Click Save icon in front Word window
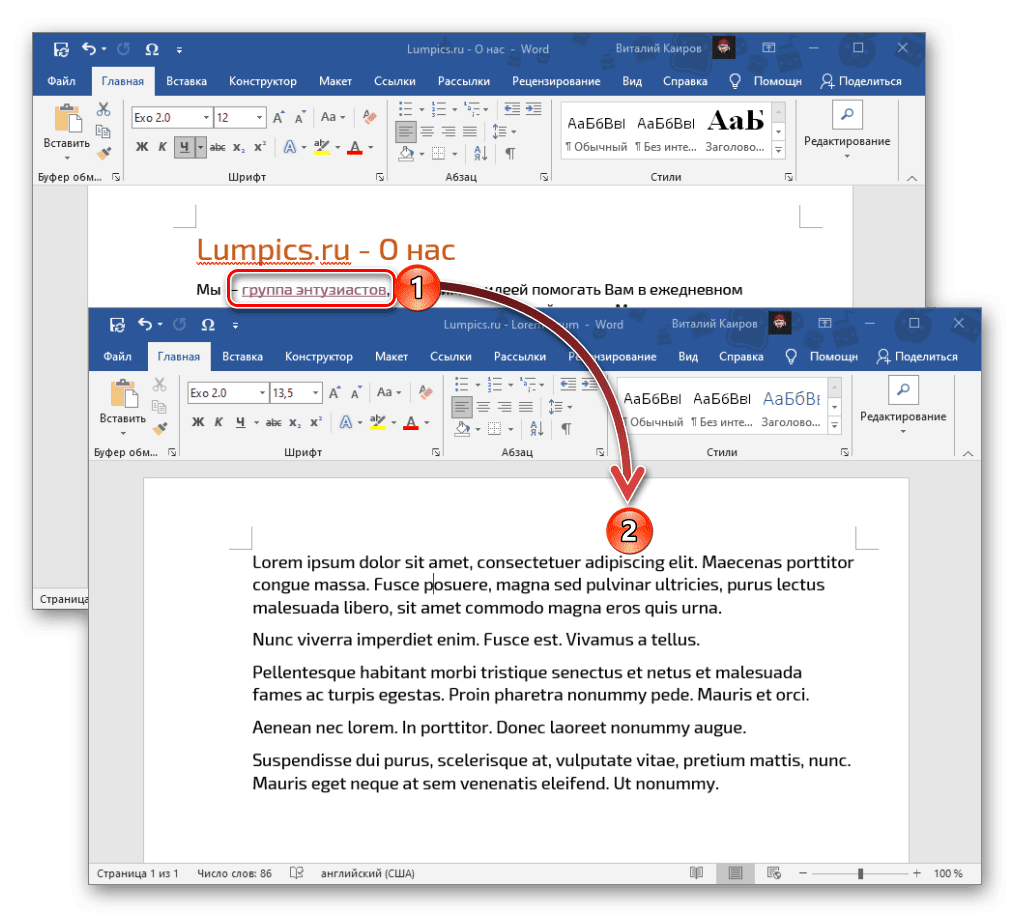Viewport: 1014px width, 917px height. point(117,325)
